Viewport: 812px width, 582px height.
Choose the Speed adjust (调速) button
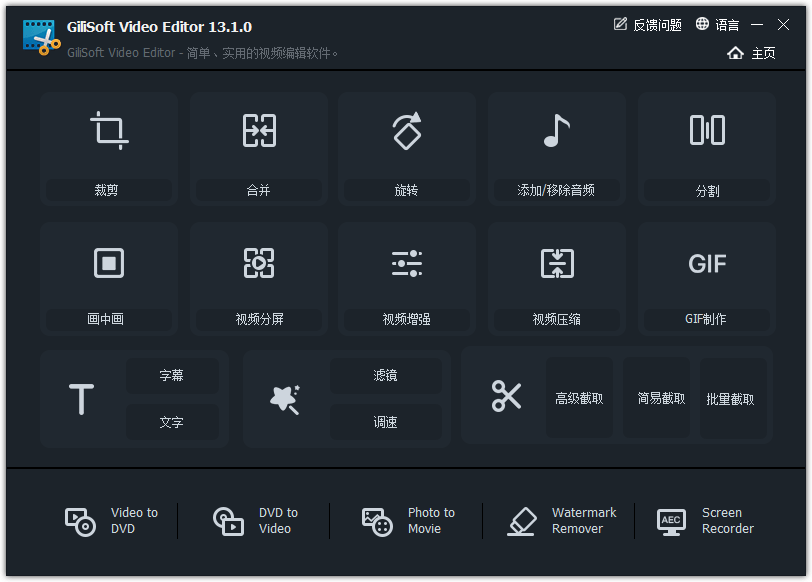pyautogui.click(x=386, y=422)
